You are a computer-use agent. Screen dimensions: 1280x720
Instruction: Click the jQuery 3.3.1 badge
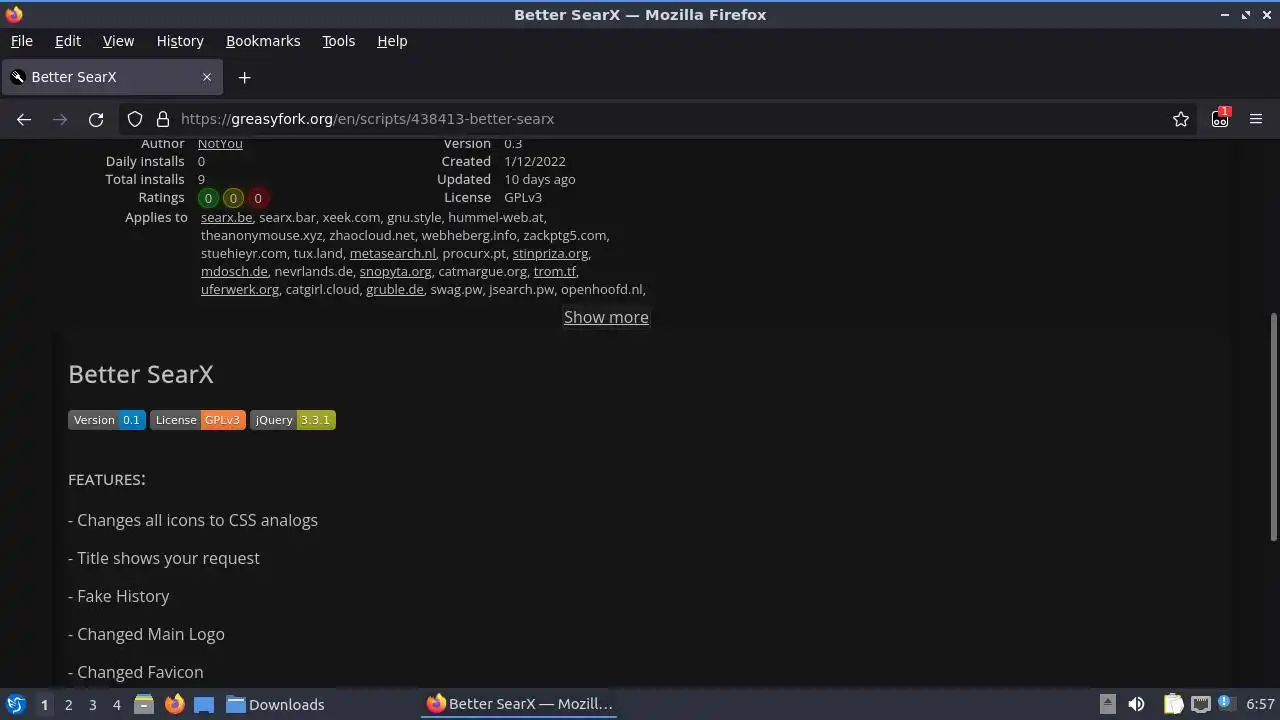click(x=293, y=420)
